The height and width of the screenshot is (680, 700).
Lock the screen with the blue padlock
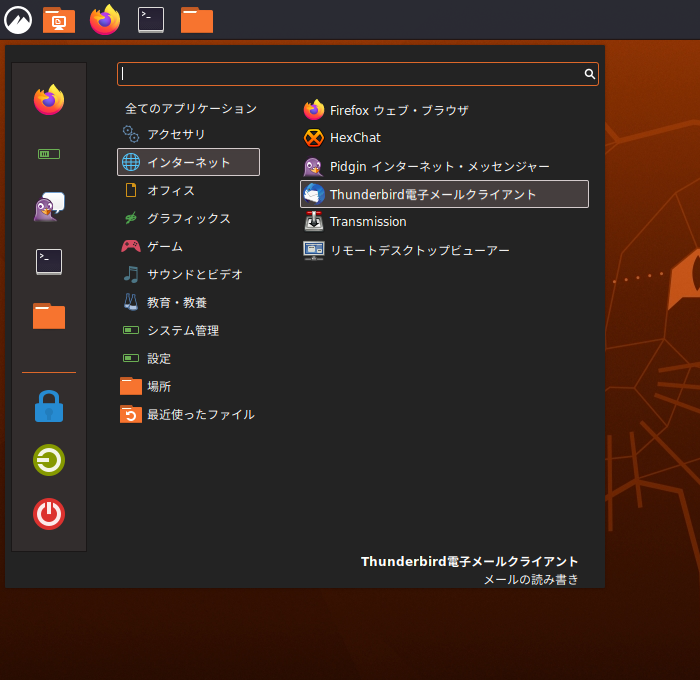tap(49, 406)
